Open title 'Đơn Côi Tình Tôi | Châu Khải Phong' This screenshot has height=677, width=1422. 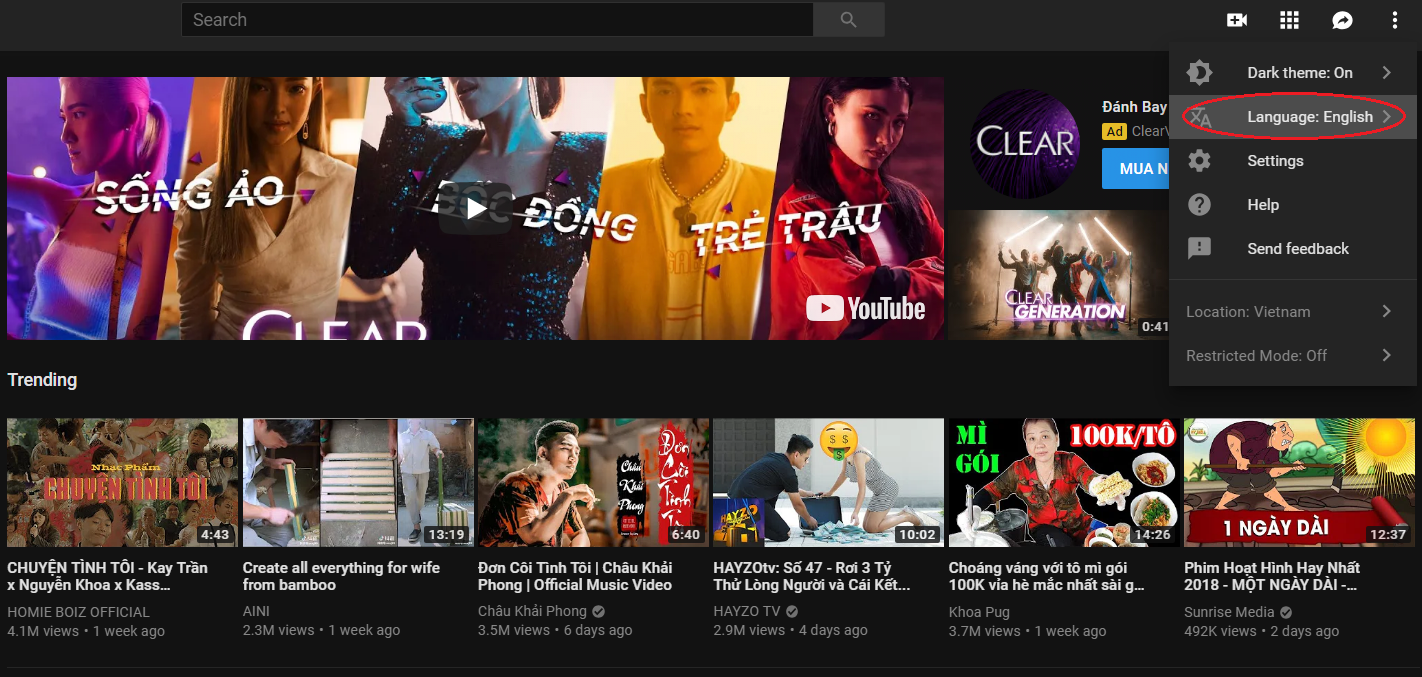(575, 576)
